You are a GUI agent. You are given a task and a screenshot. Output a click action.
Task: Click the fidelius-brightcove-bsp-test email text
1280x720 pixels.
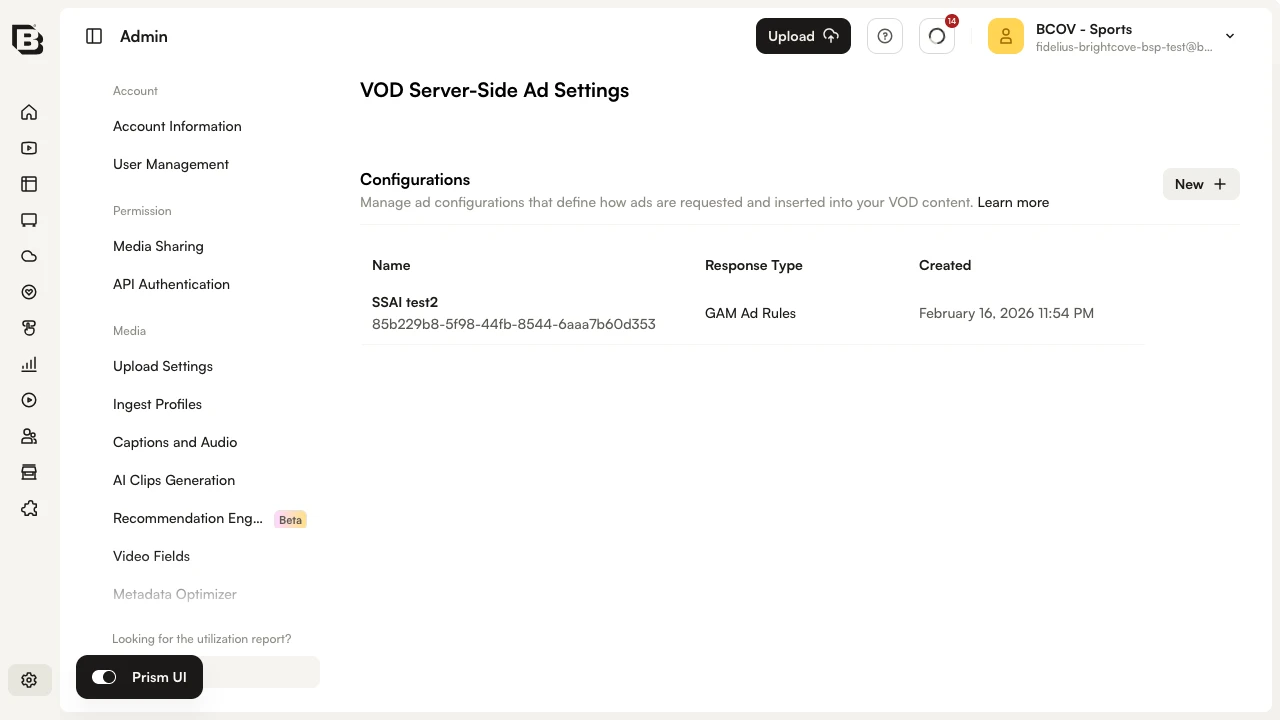tap(1124, 47)
